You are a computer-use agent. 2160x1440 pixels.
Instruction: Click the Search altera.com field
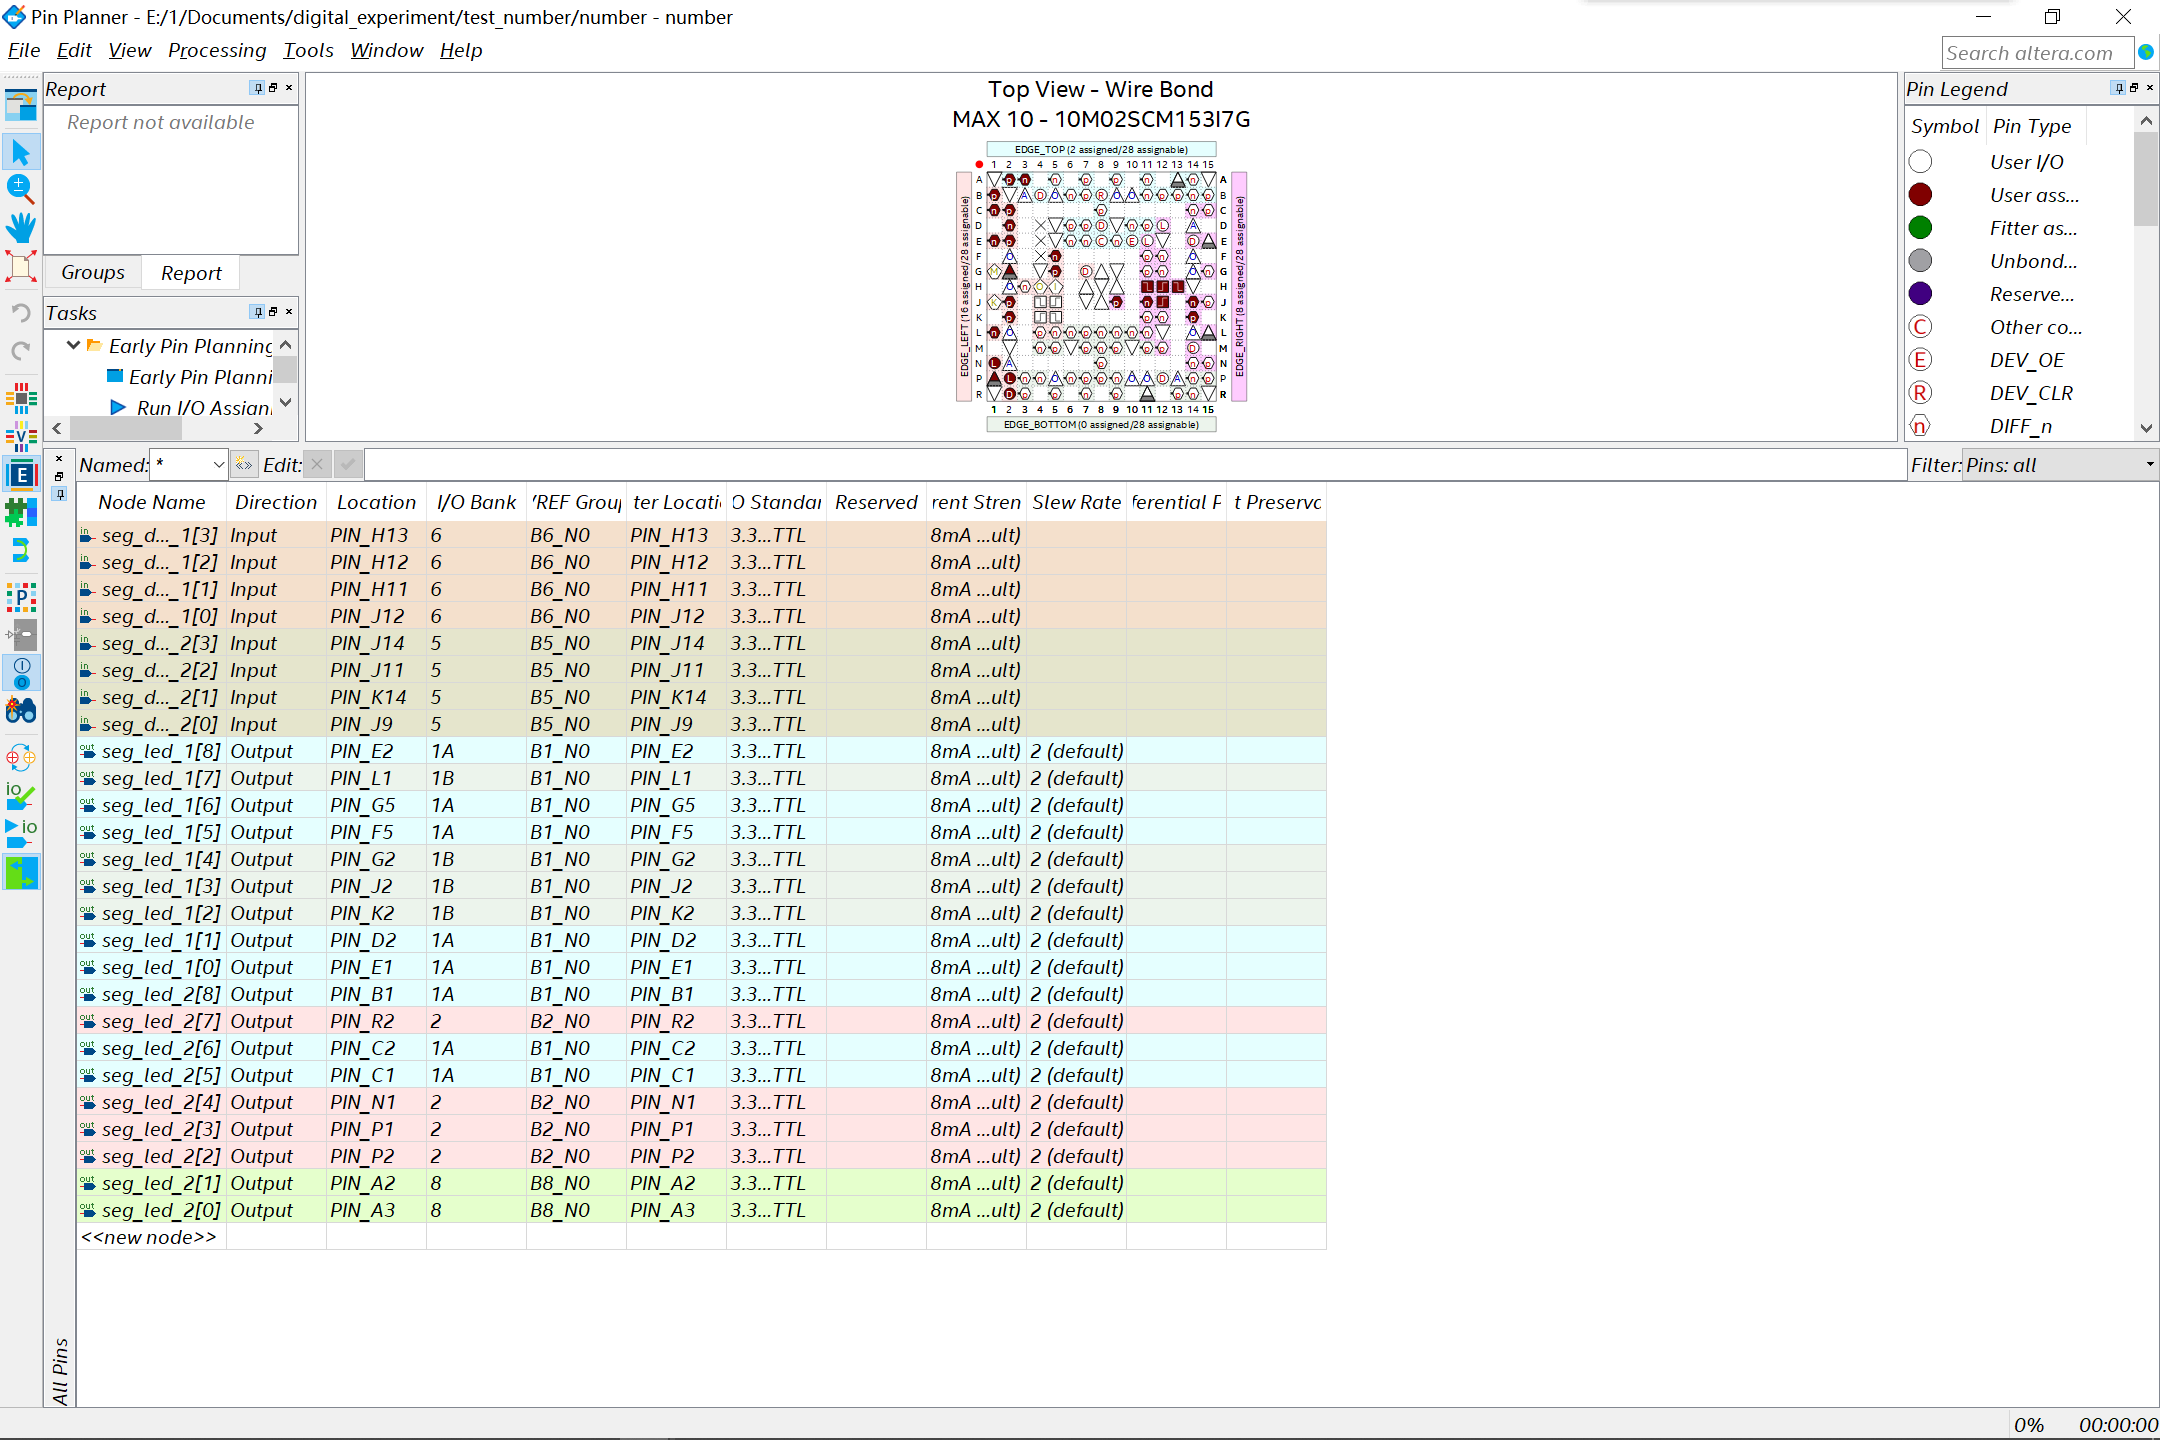(2035, 53)
